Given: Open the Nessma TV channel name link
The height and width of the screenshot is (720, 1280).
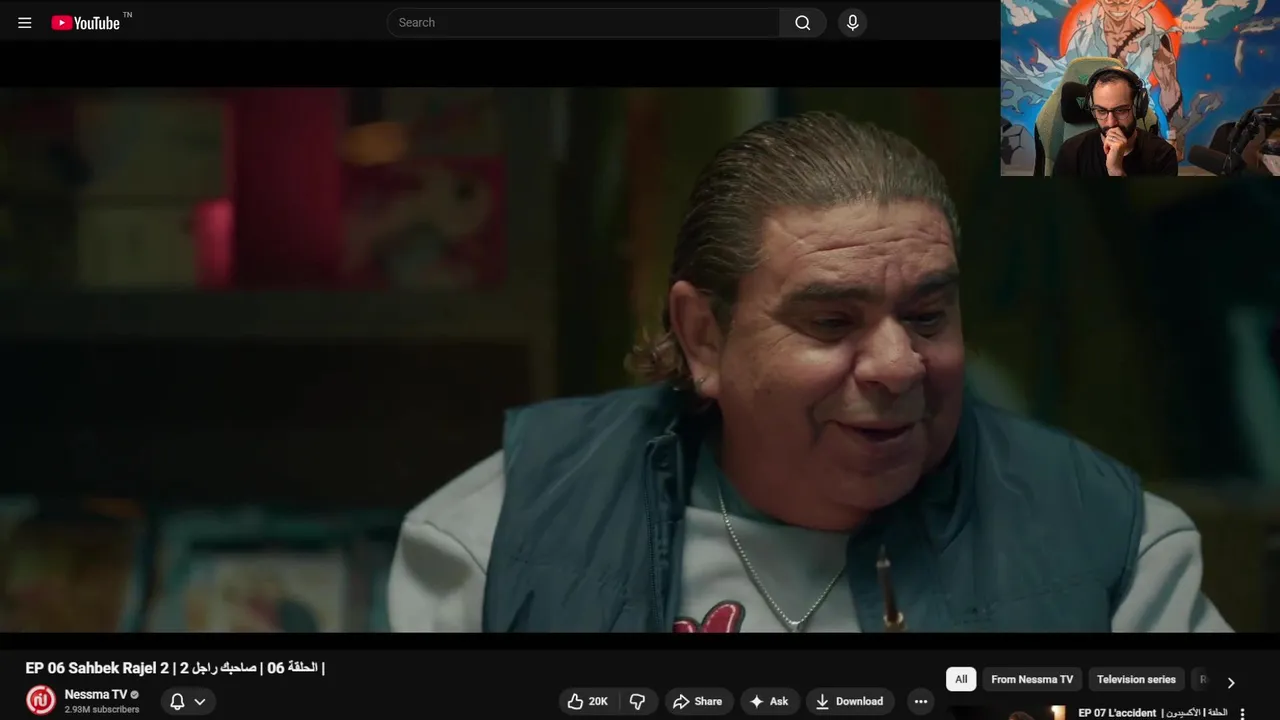Looking at the screenshot, I should coord(96,694).
